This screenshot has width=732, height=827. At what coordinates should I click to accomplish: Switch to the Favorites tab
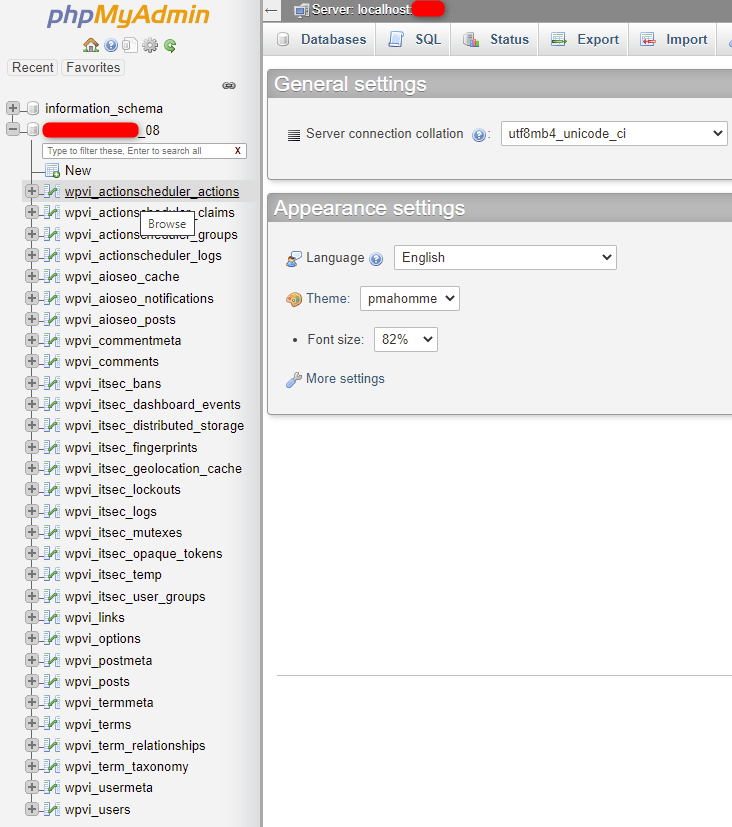(x=93, y=68)
